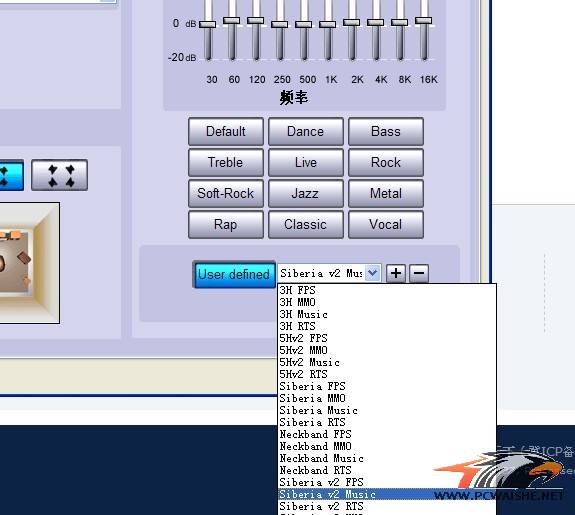Apply the Treble equalizer preset
Image resolution: width=575 pixels, height=515 pixels.
(226, 162)
